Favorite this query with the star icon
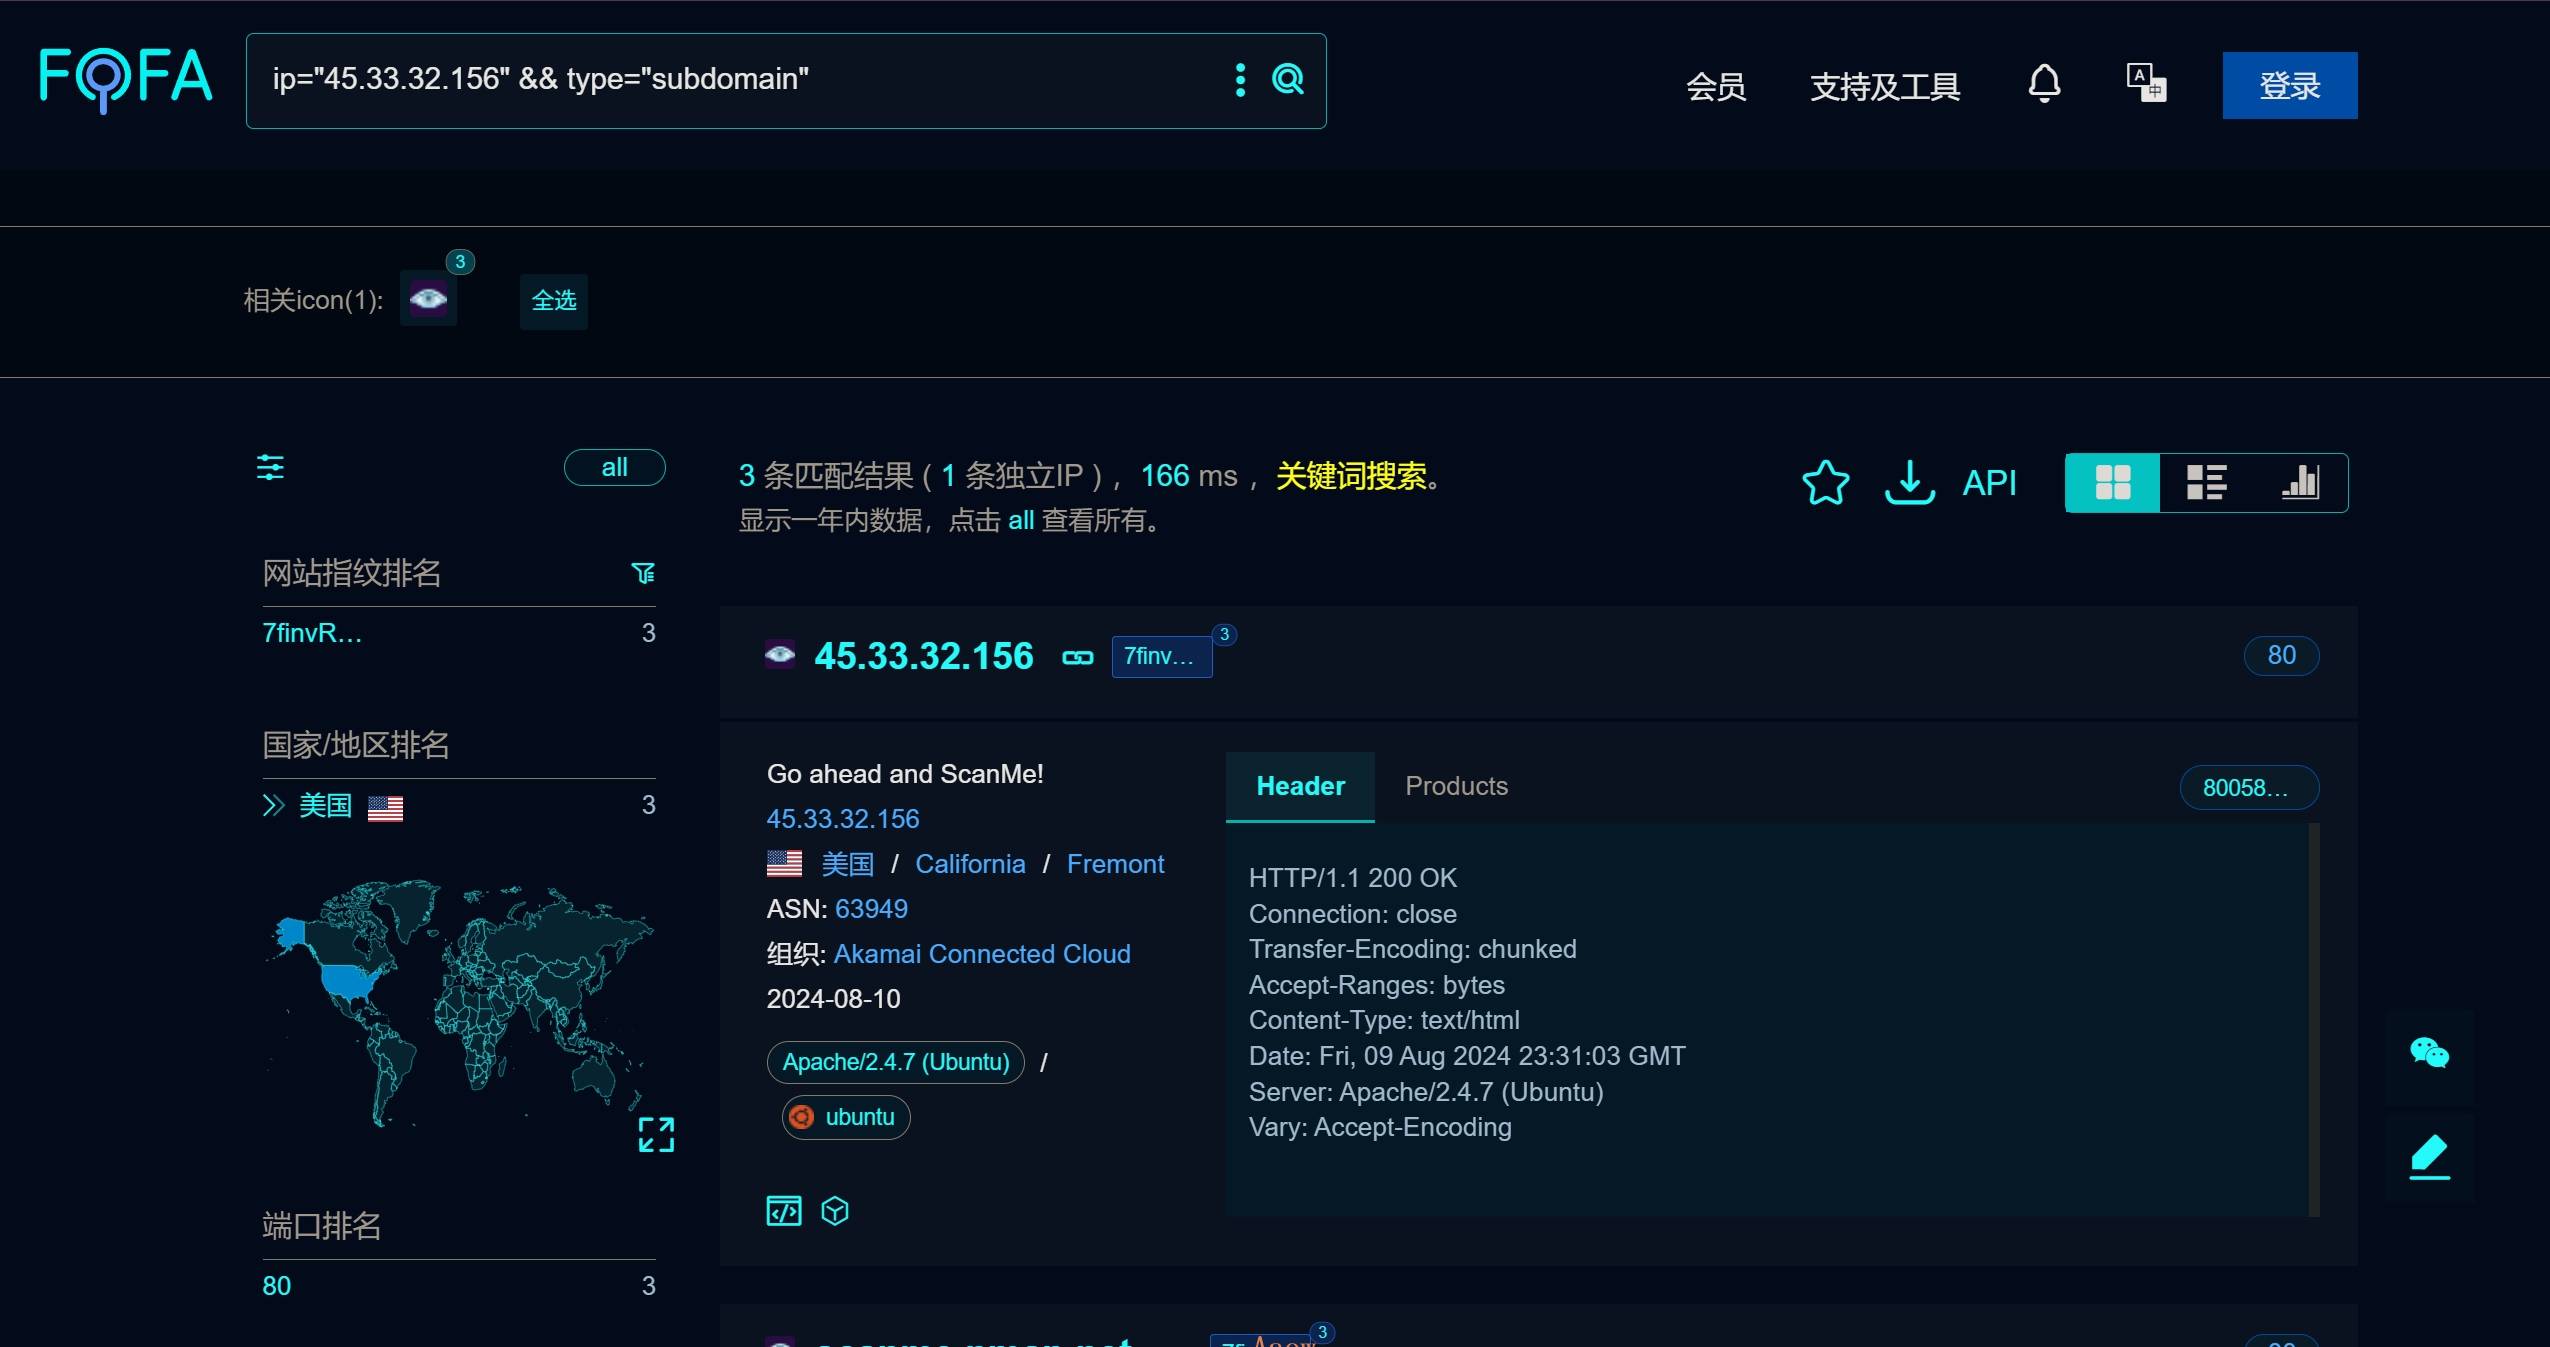 tap(1825, 483)
